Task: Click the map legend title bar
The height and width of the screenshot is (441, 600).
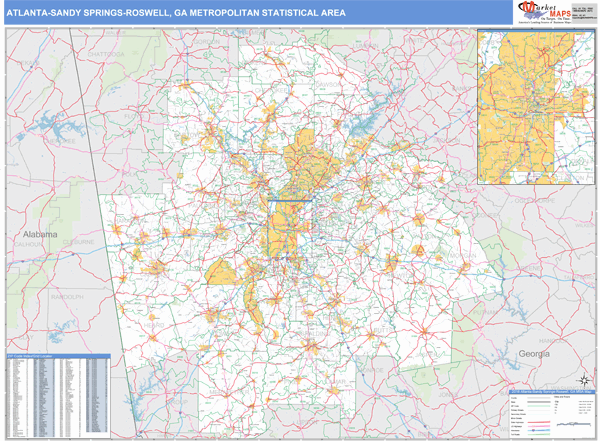Action: (548, 390)
